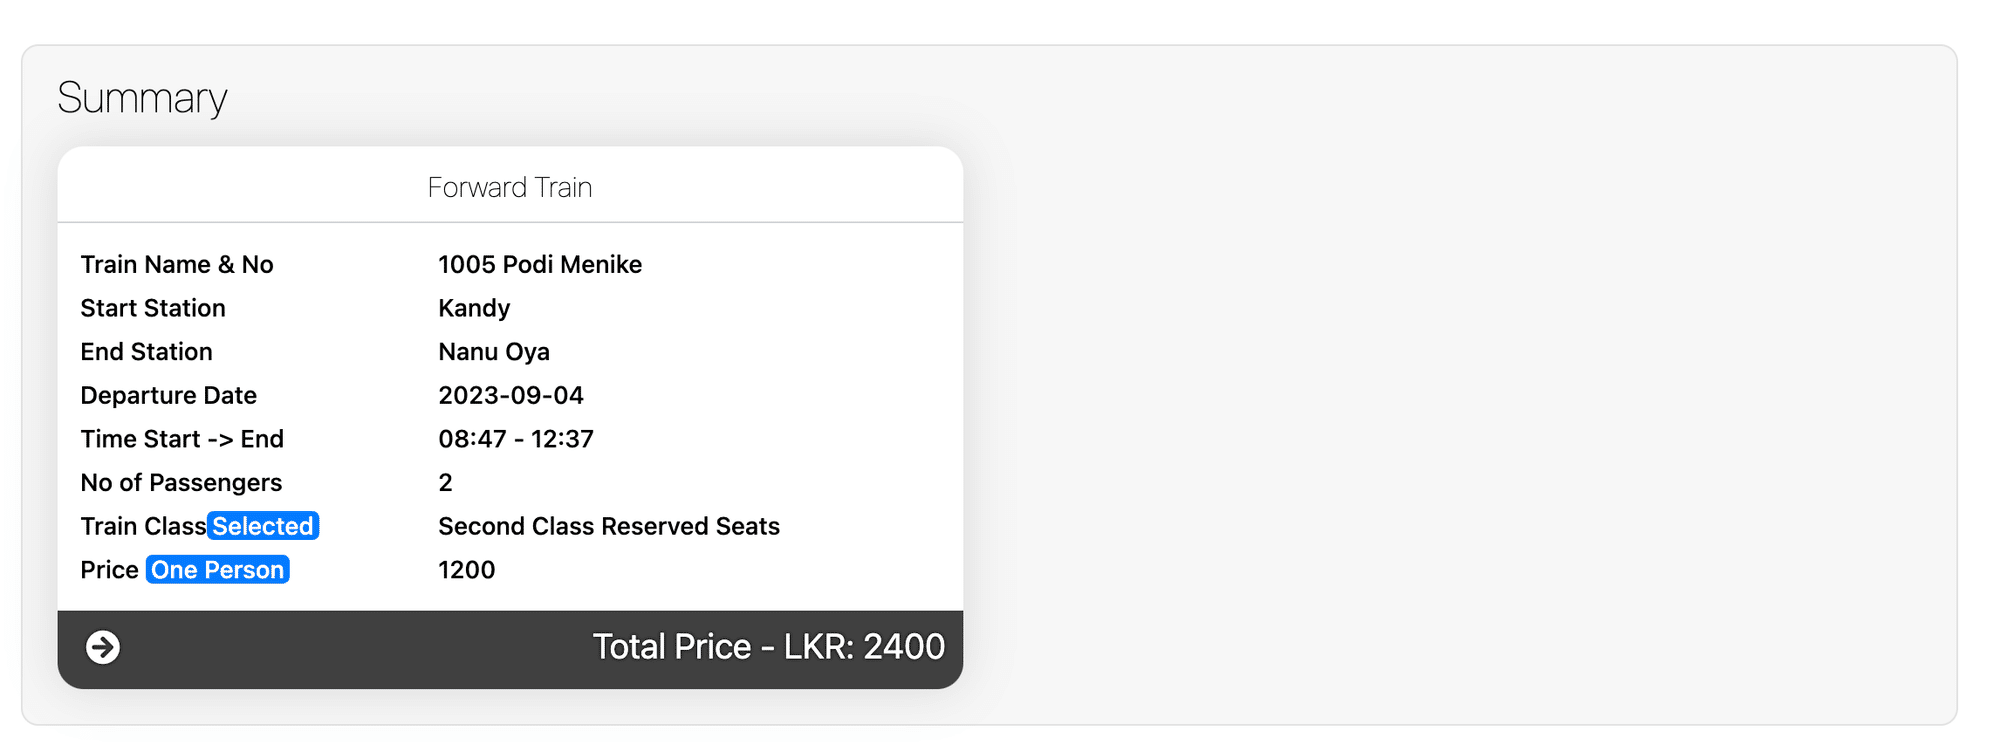Viewport: 2000px width, 743px height.
Task: Click the blue Selected badge
Action: tap(263, 526)
